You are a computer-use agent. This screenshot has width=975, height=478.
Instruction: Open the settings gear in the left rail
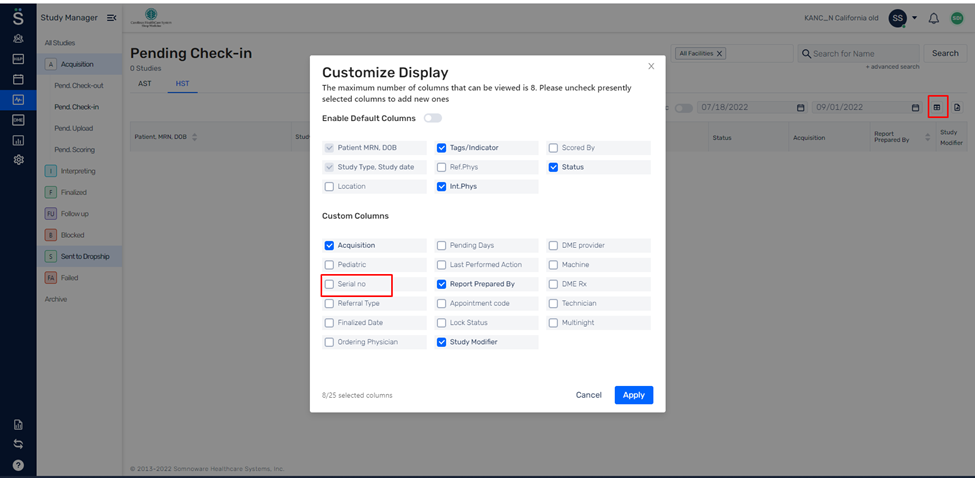(18, 160)
